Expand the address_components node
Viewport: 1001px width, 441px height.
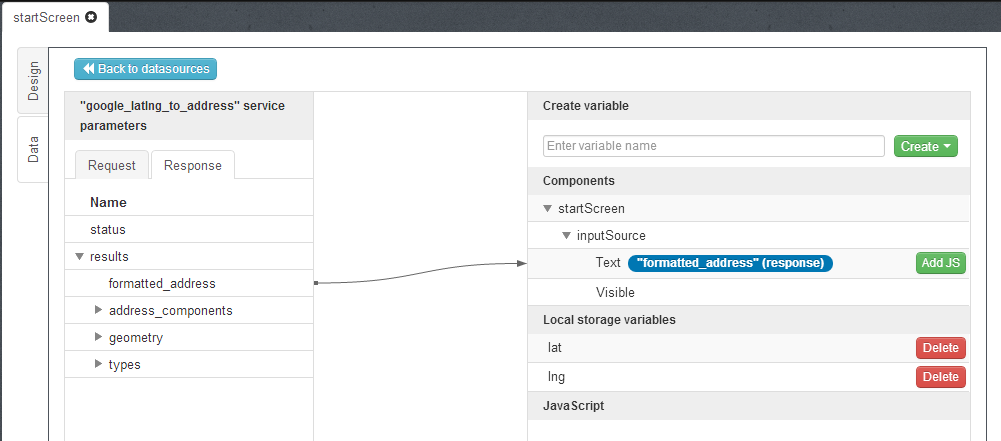(x=98, y=310)
